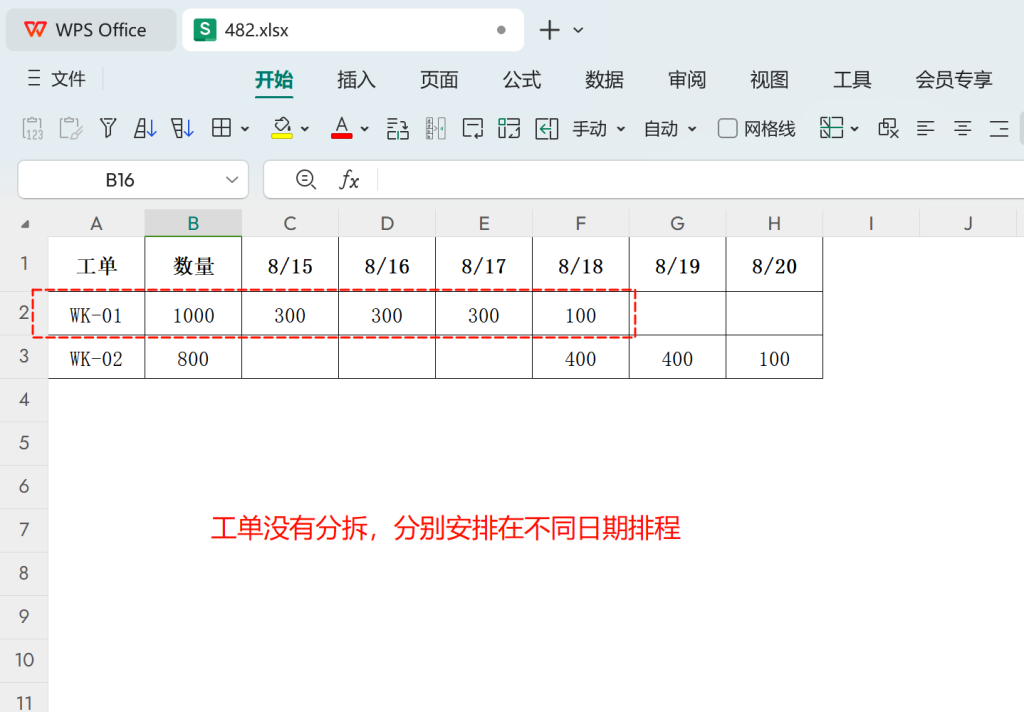This screenshot has width=1024, height=712.
Task: Click header cell 数量
Action: point(193,265)
